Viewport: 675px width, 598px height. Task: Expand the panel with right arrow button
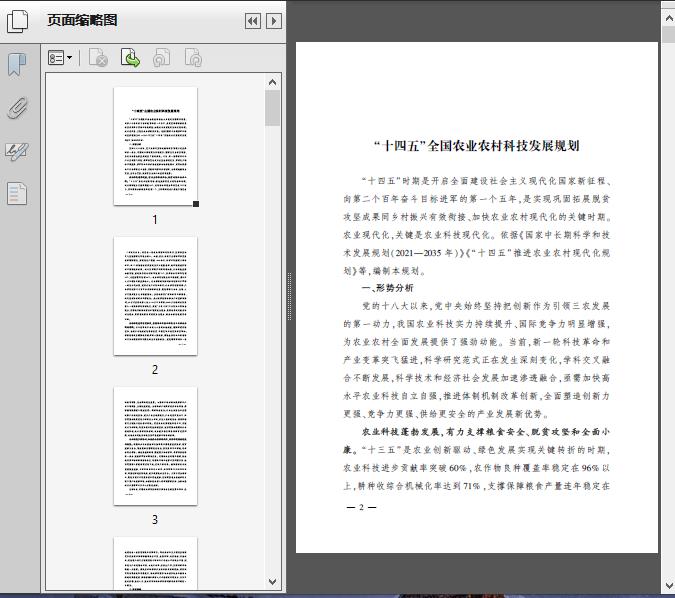274,21
